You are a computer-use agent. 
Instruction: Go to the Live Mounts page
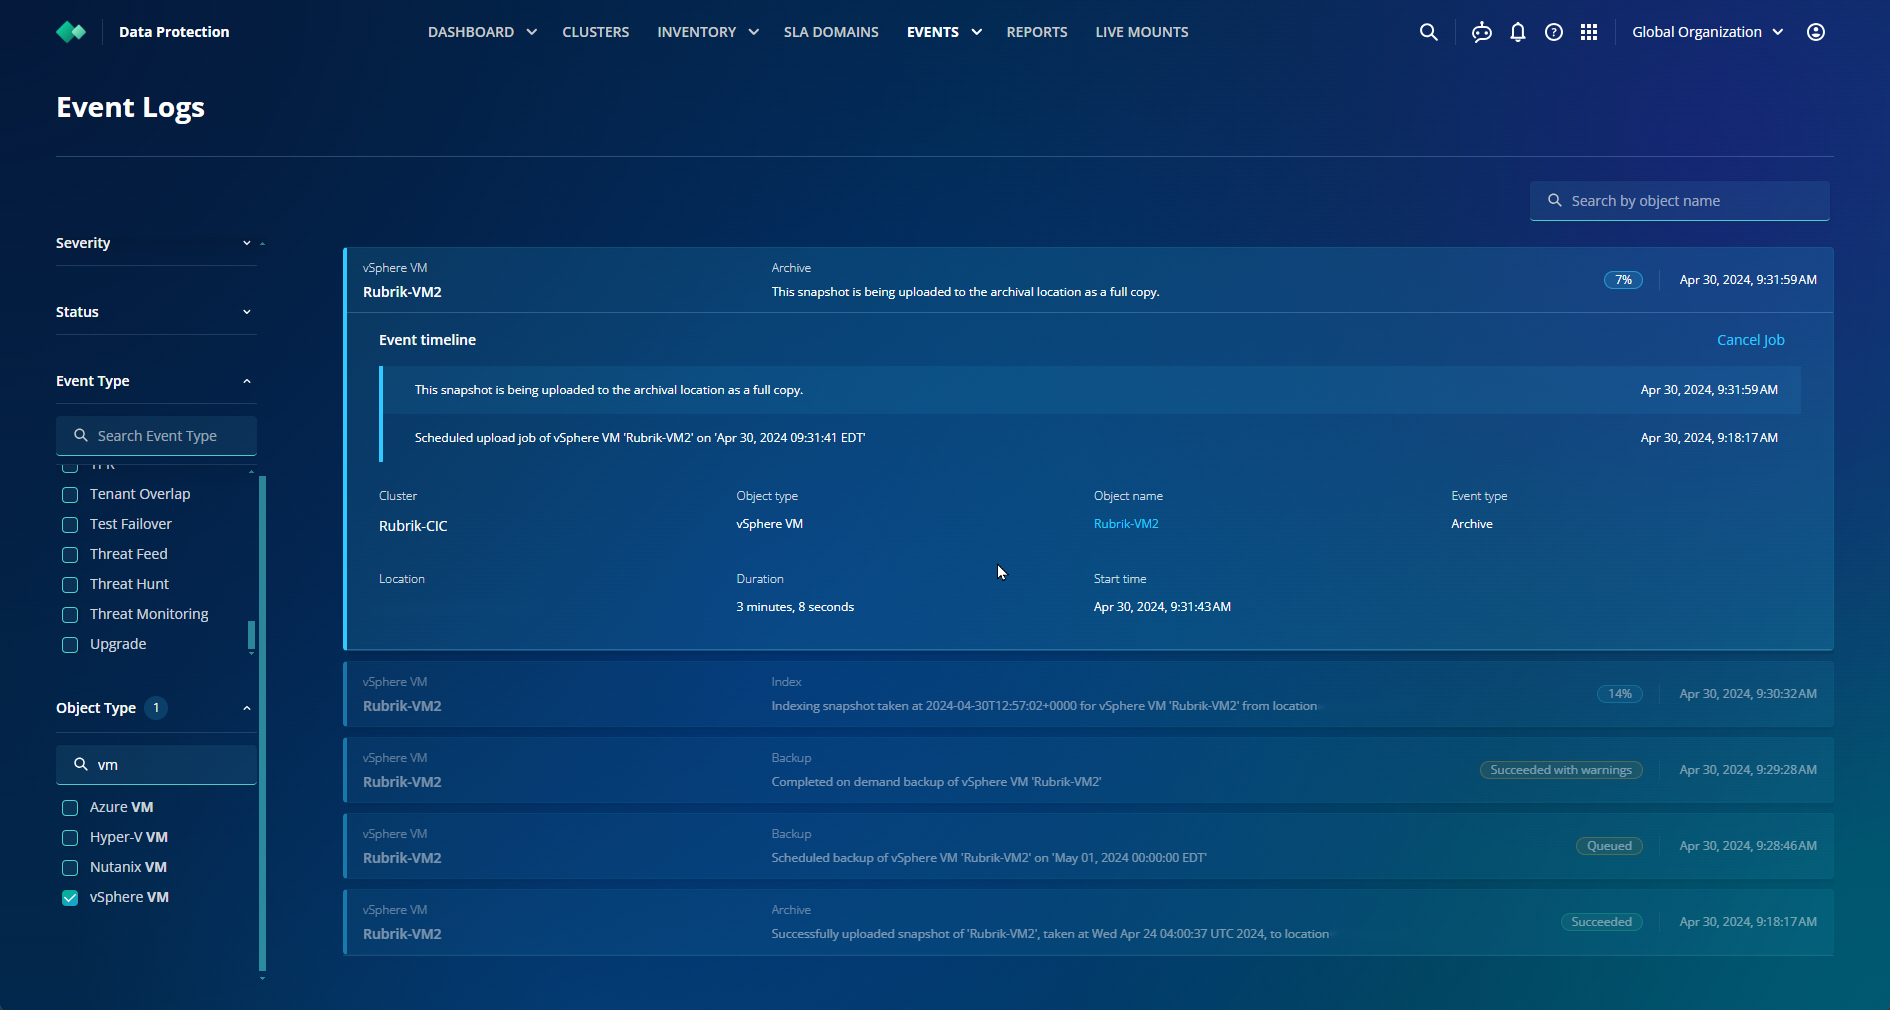[1142, 32]
